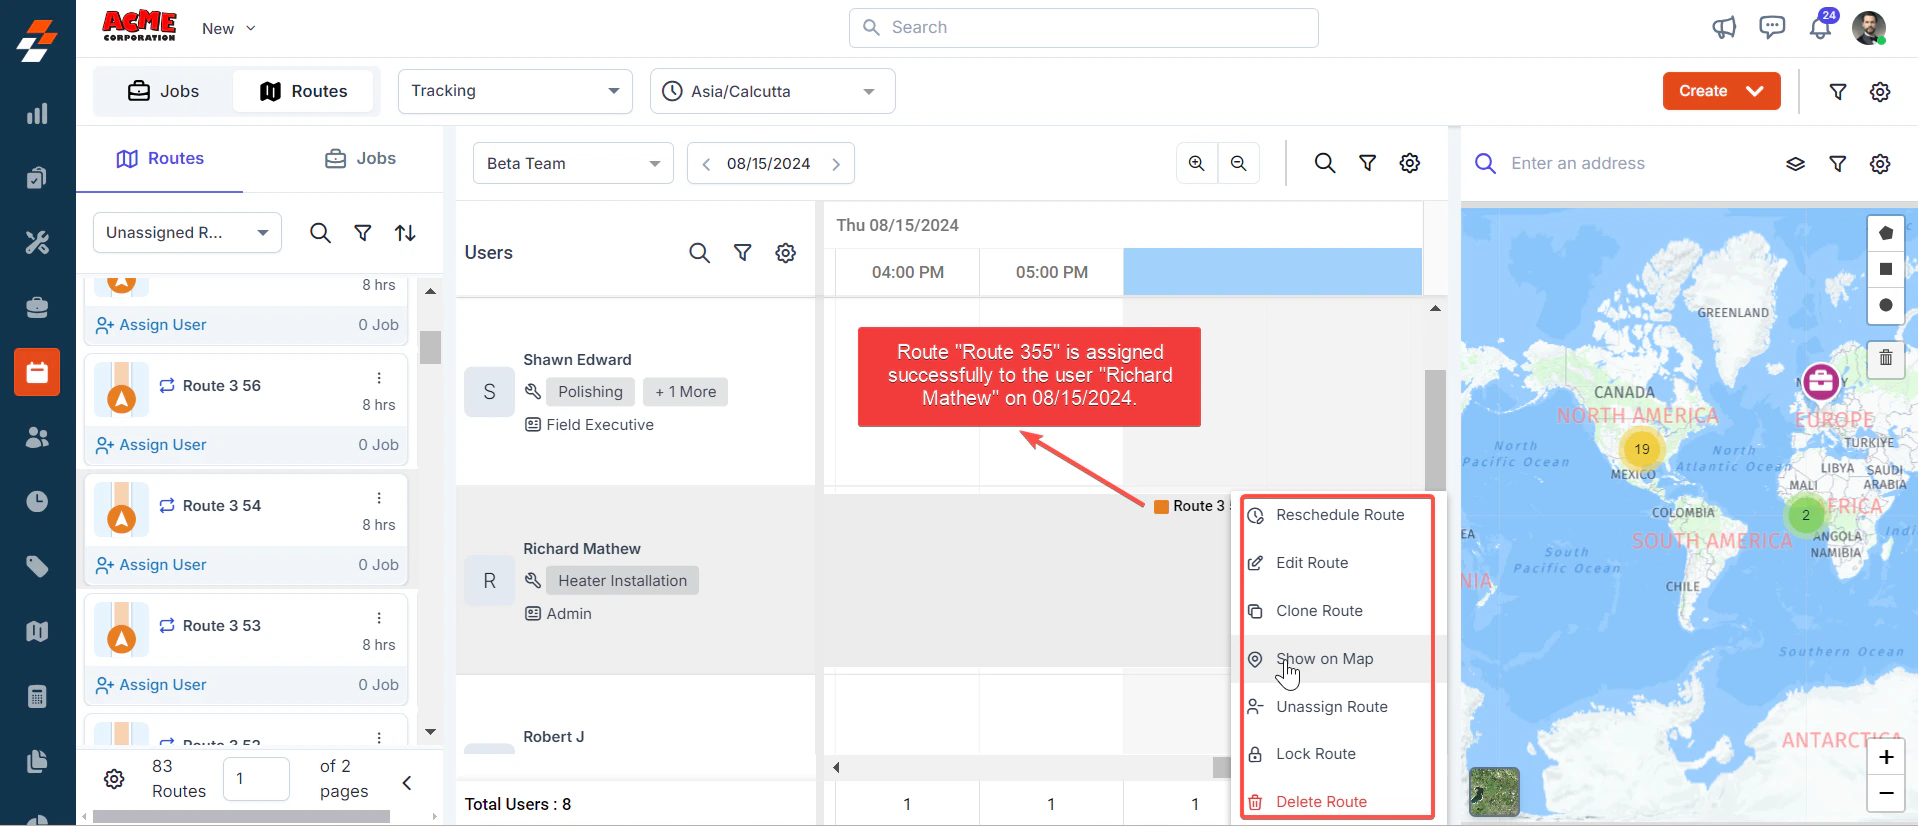This screenshot has height=826, width=1918.
Task: Click the orange Create button
Action: point(1721,91)
